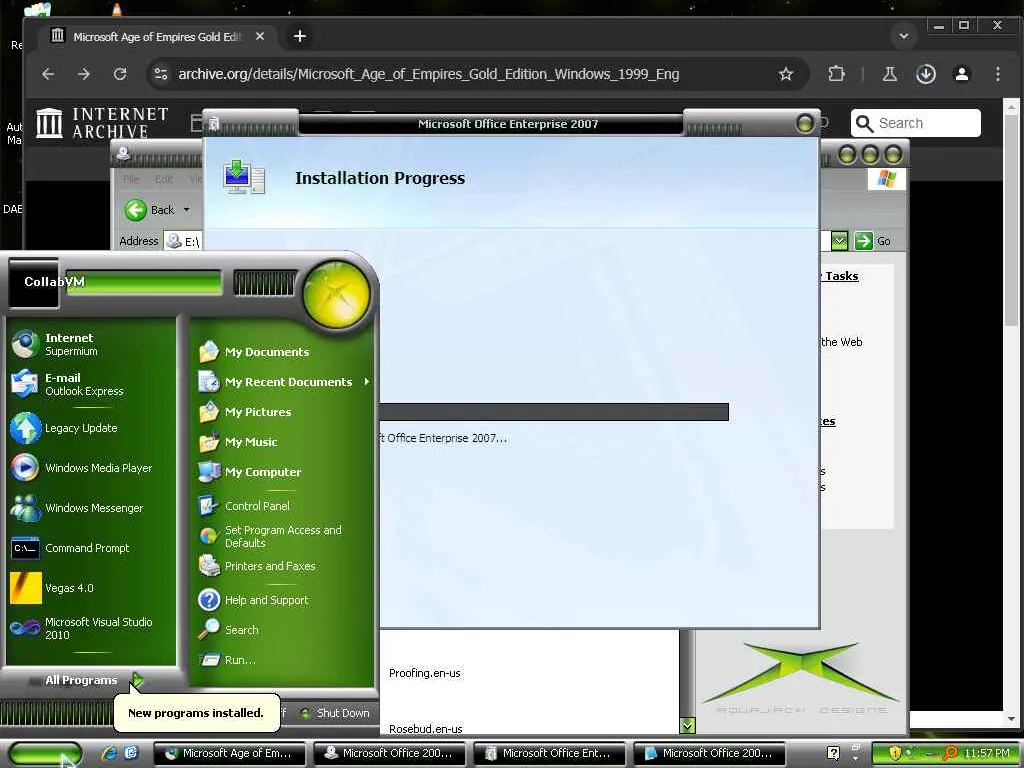The image size is (1024, 768).
Task: Switch to Microsoft Age of Empires taskbar item
Action: tap(231, 753)
